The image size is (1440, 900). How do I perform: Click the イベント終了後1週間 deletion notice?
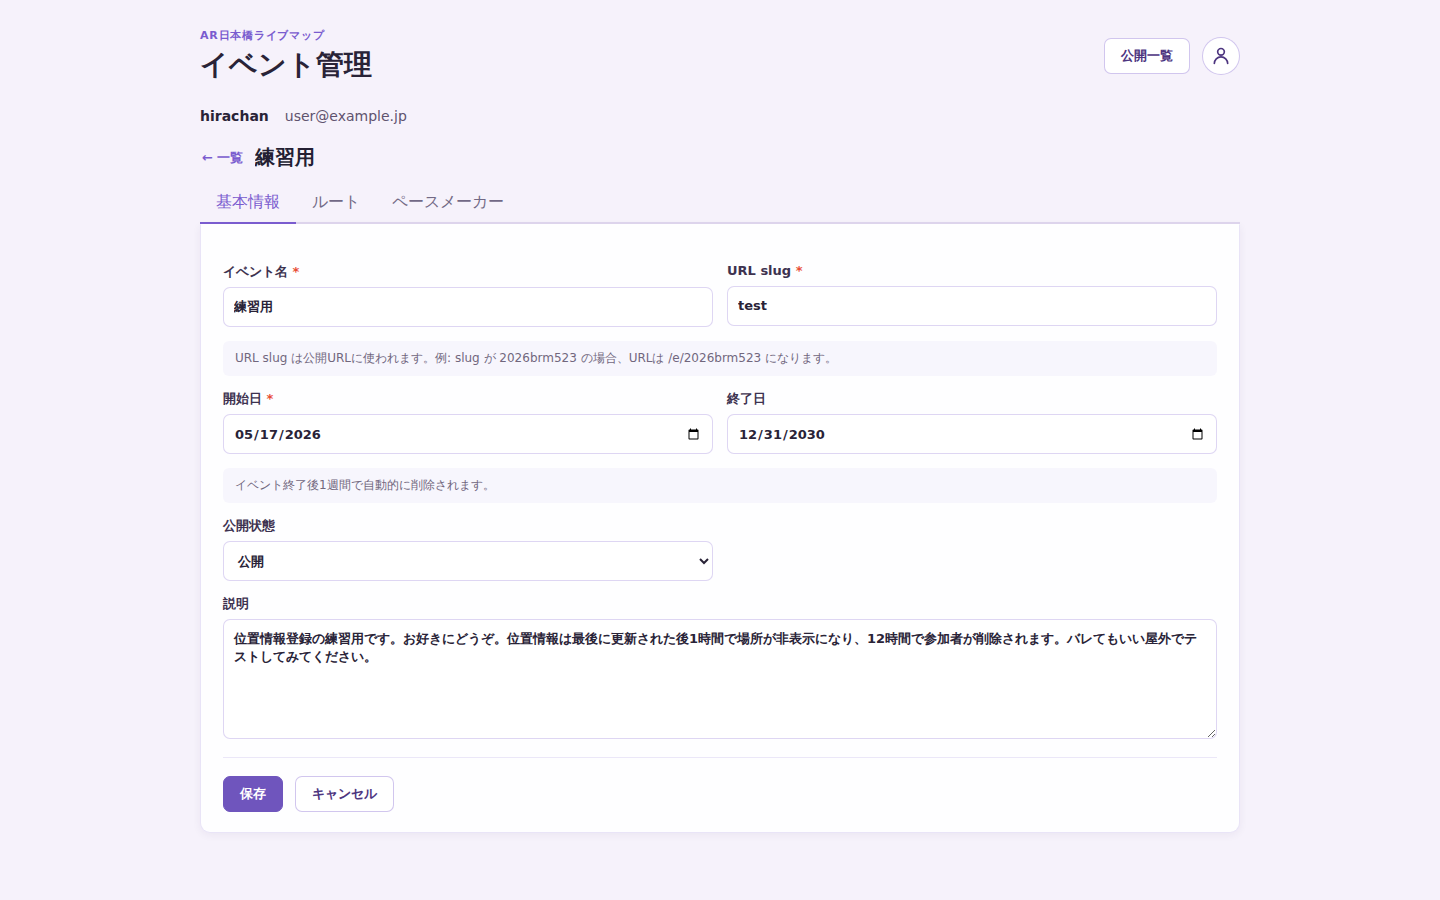click(719, 485)
